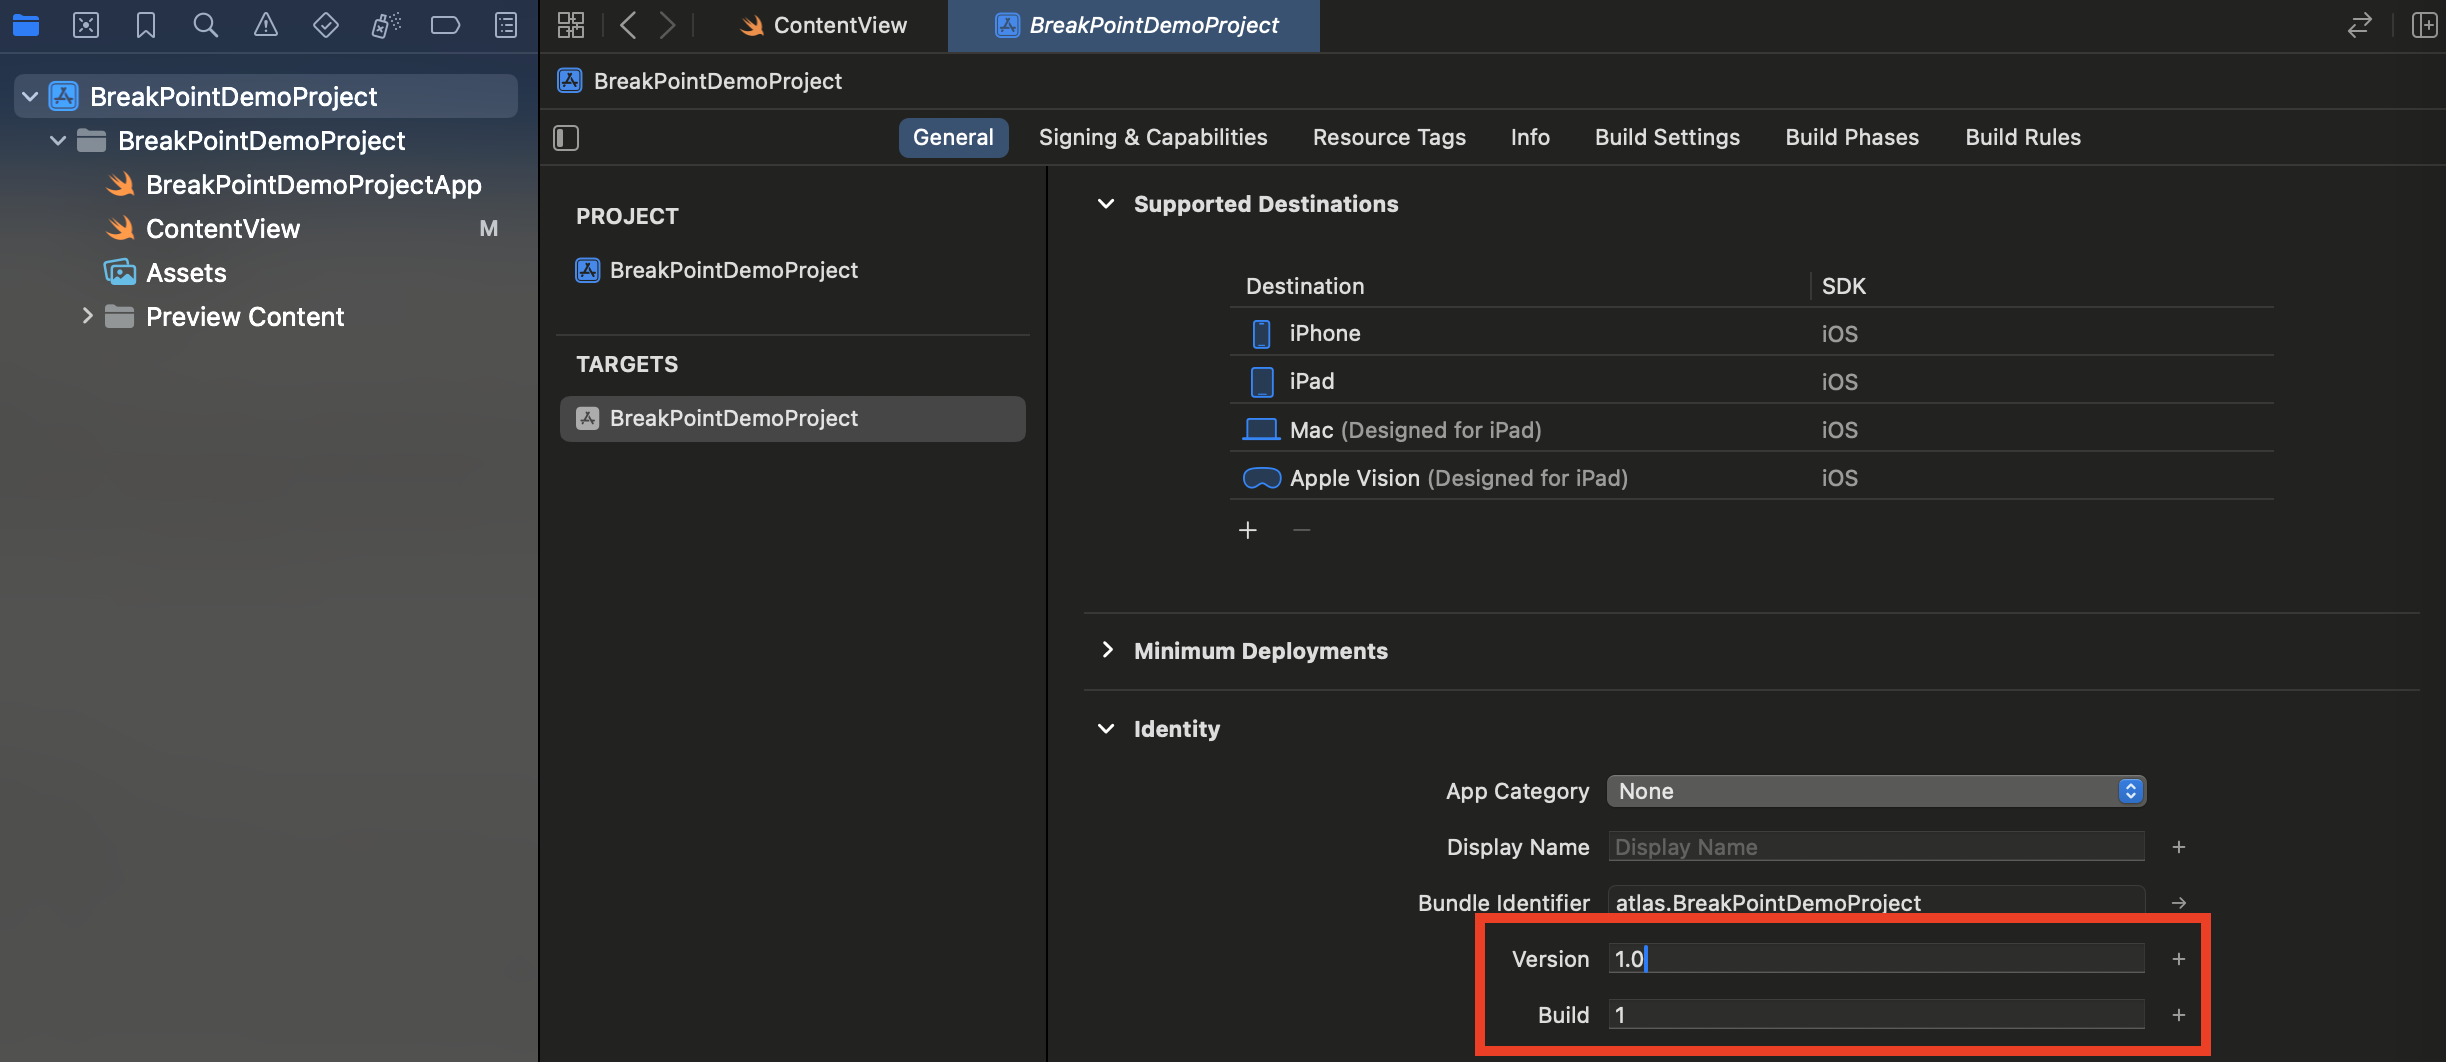
Task: Open the Build Phases tab
Action: coord(1852,138)
